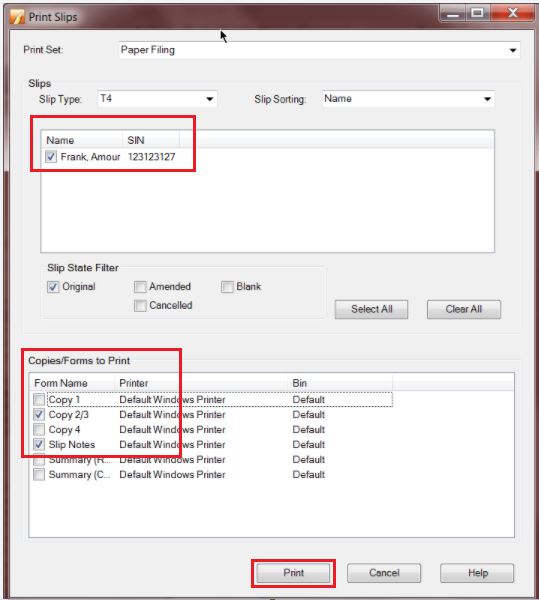Select the Printer column header

[201, 383]
